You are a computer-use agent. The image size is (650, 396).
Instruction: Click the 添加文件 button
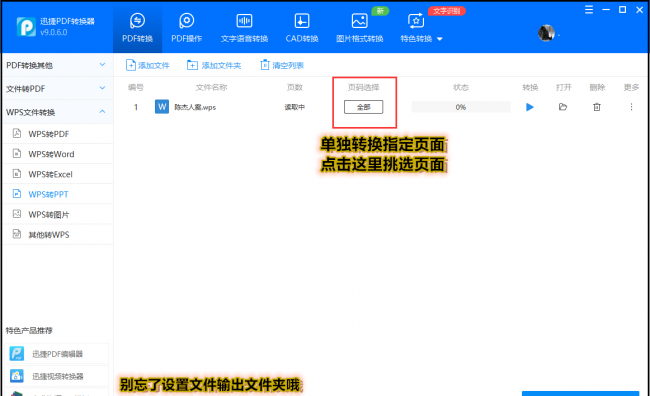point(148,65)
